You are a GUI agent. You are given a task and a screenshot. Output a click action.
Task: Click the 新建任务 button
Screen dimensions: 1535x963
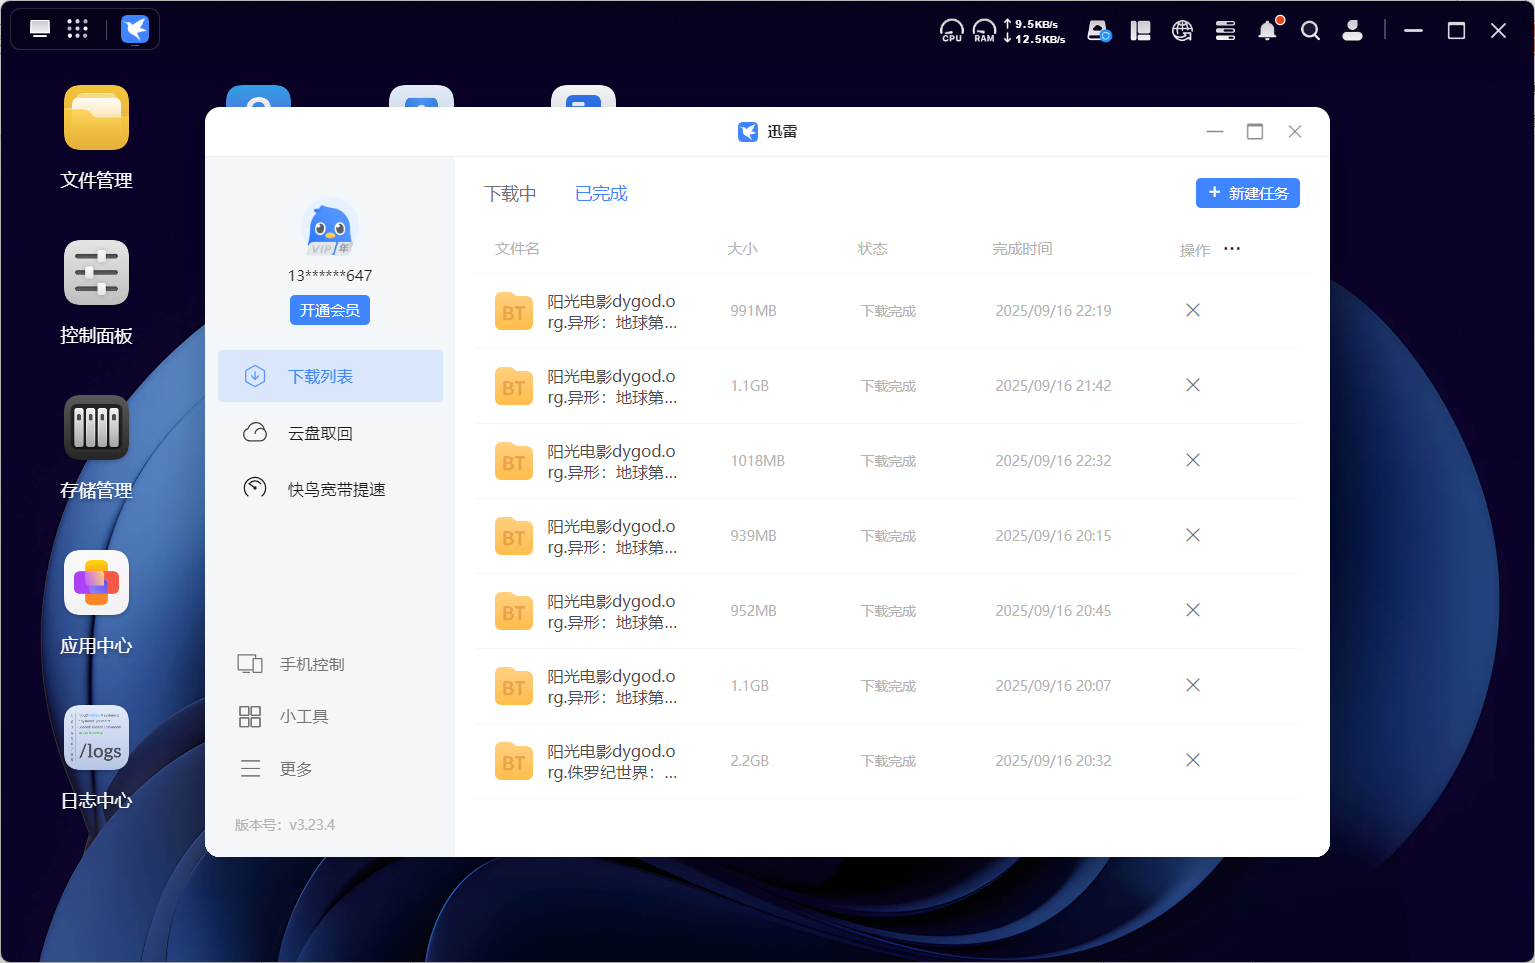[x=1248, y=193]
